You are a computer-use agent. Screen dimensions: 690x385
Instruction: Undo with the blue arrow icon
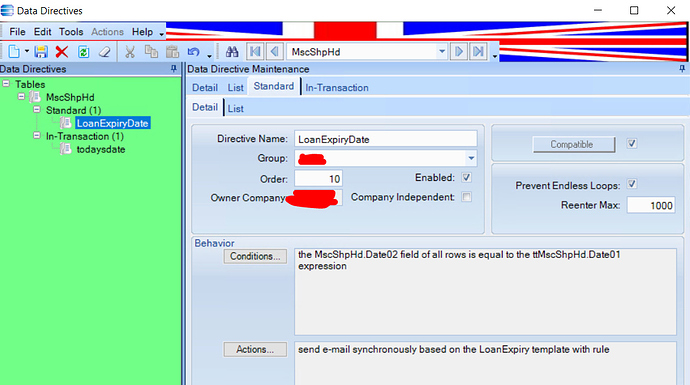coord(194,52)
